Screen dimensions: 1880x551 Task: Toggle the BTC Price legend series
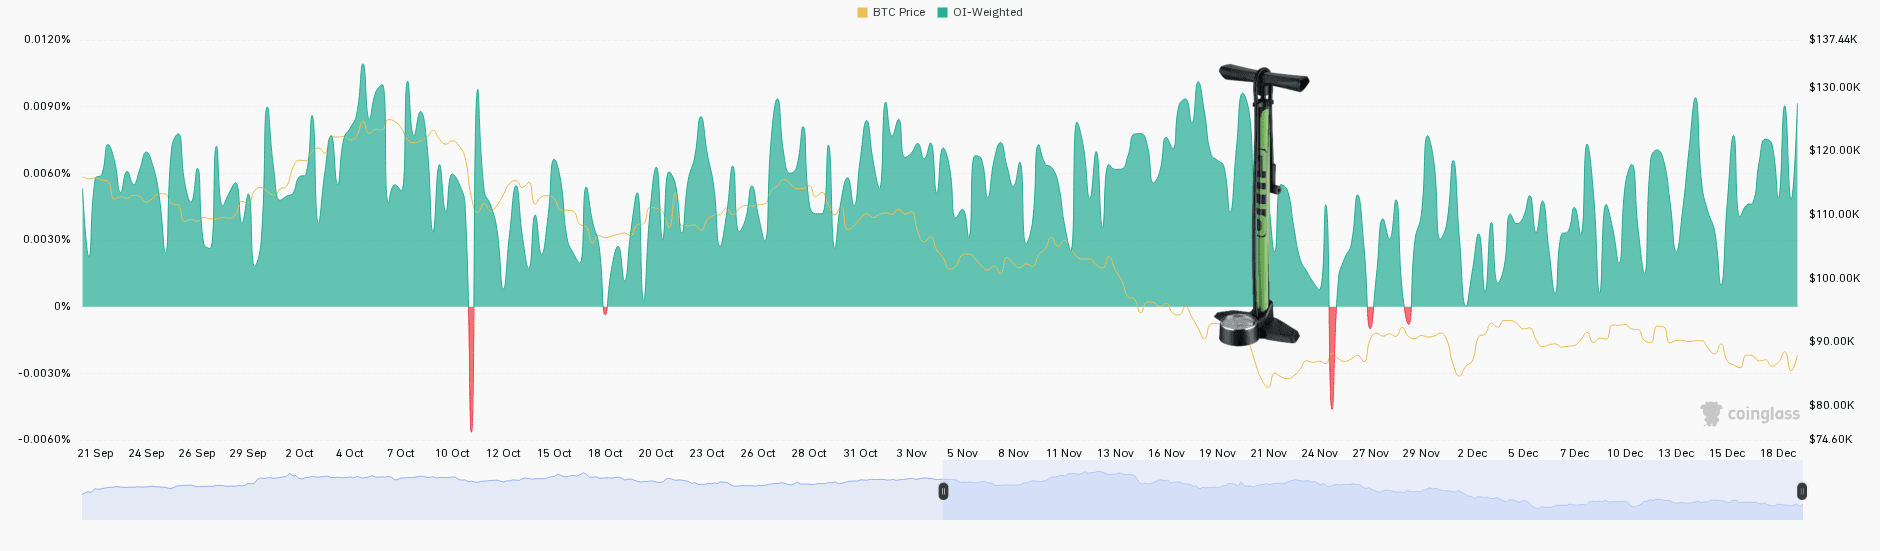(x=891, y=12)
